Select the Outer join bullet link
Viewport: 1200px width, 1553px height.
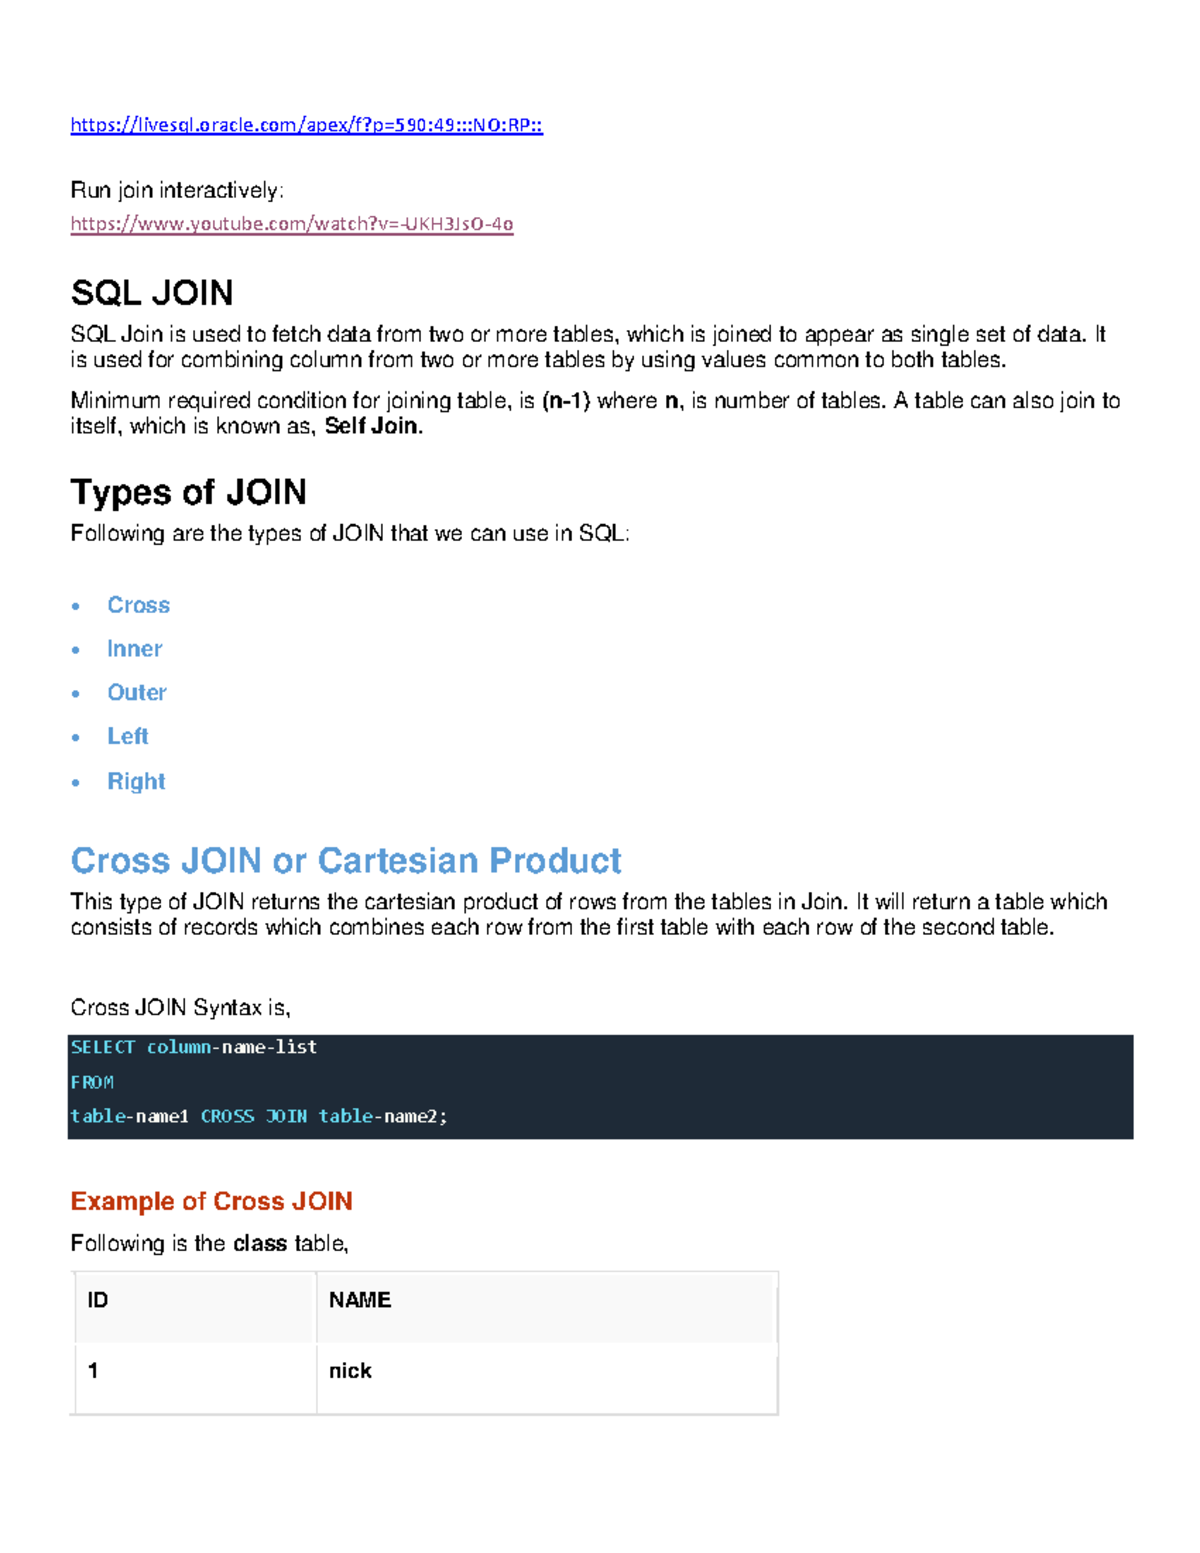pyautogui.click(x=137, y=692)
